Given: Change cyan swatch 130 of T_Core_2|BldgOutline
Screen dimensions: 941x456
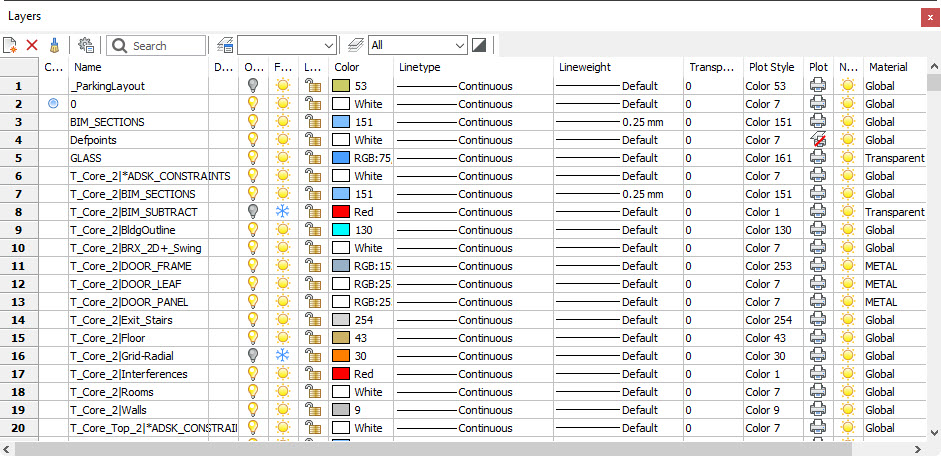Looking at the screenshot, I should coord(340,230).
